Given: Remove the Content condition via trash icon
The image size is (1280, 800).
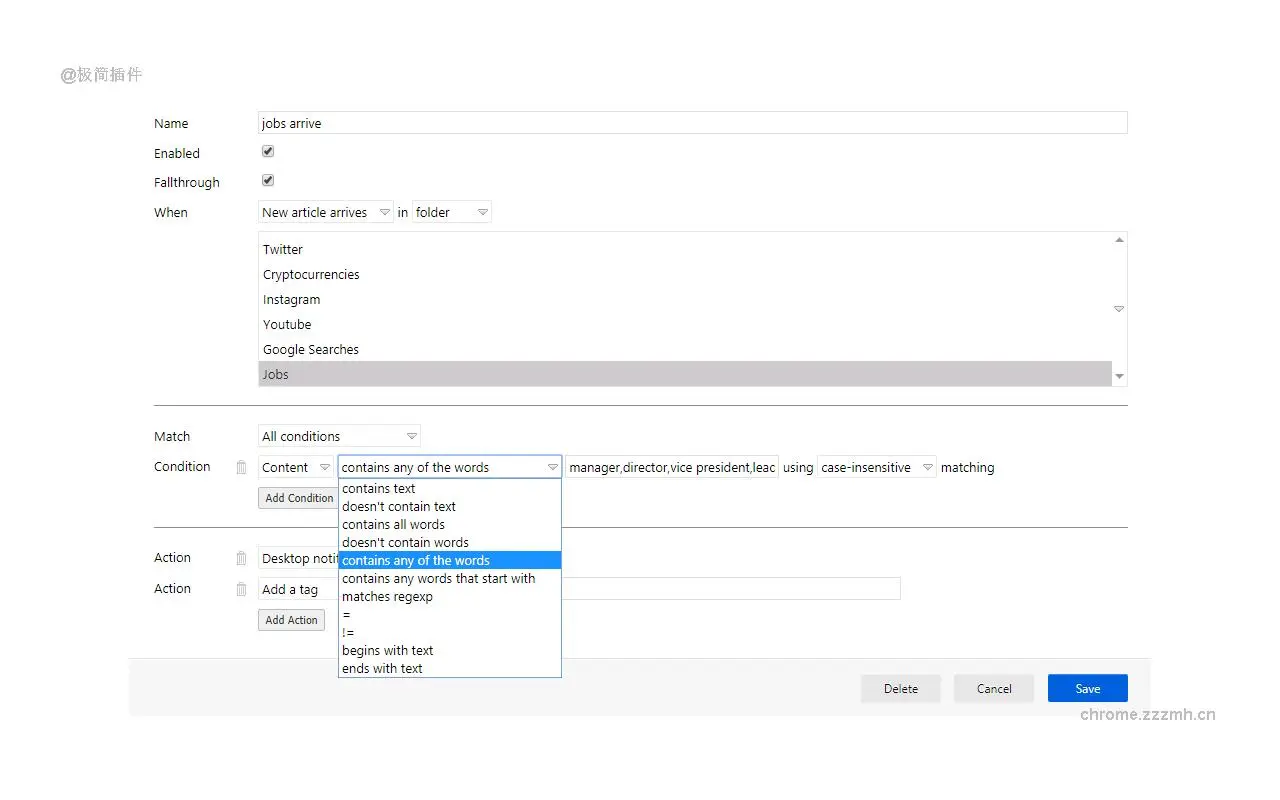Looking at the screenshot, I should click(240, 466).
